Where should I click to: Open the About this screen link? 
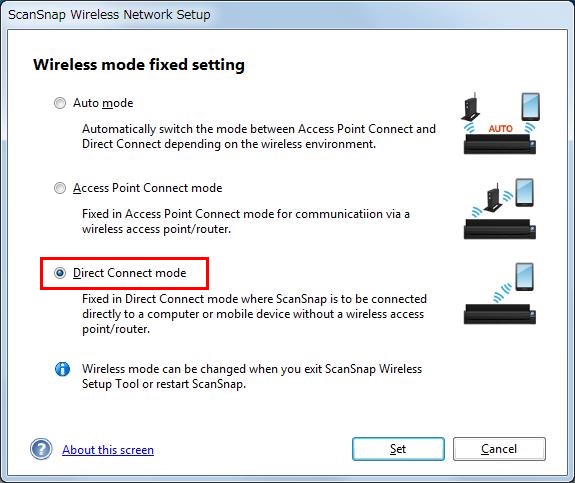[x=108, y=450]
